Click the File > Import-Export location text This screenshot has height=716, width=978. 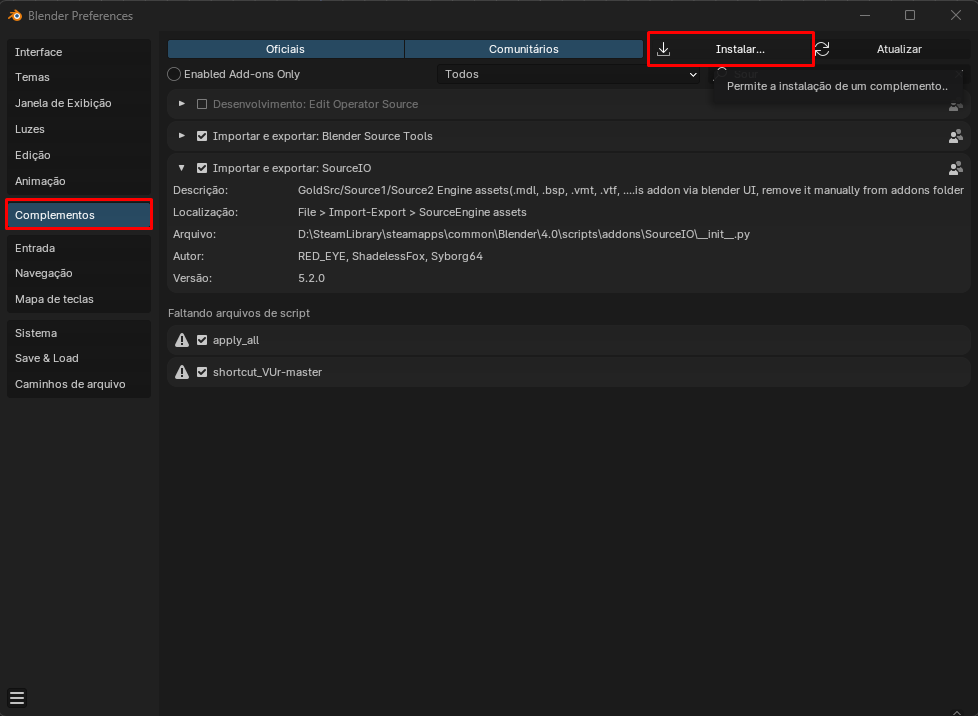point(412,213)
